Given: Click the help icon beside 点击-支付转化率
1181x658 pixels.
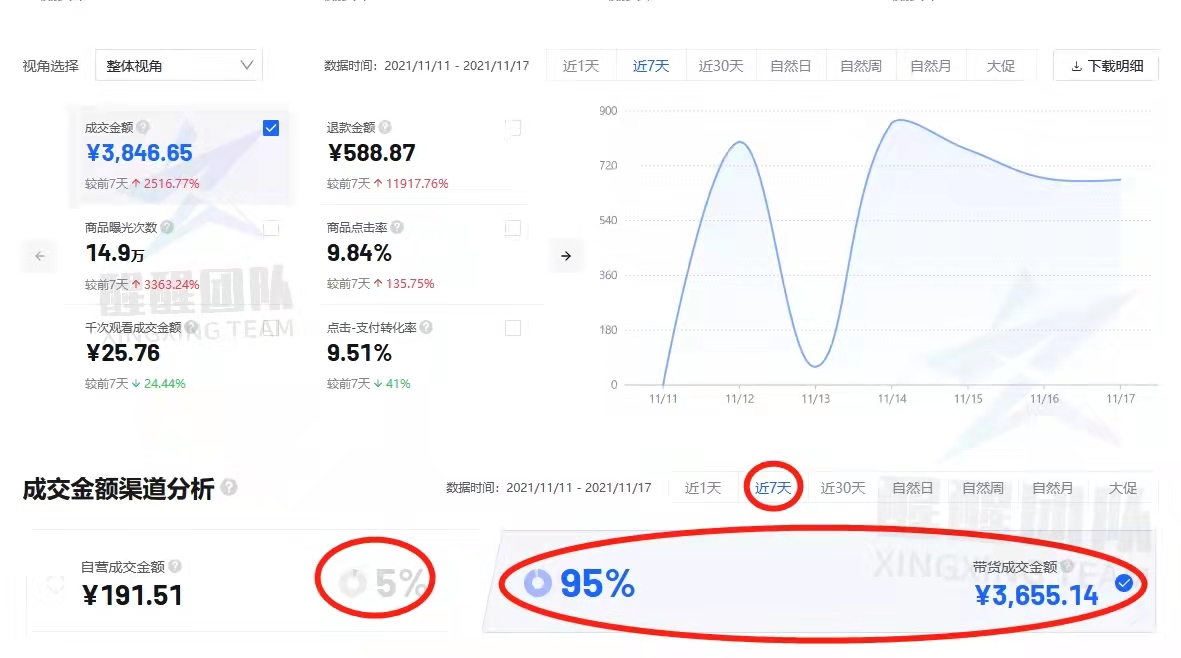Looking at the screenshot, I should (426, 327).
